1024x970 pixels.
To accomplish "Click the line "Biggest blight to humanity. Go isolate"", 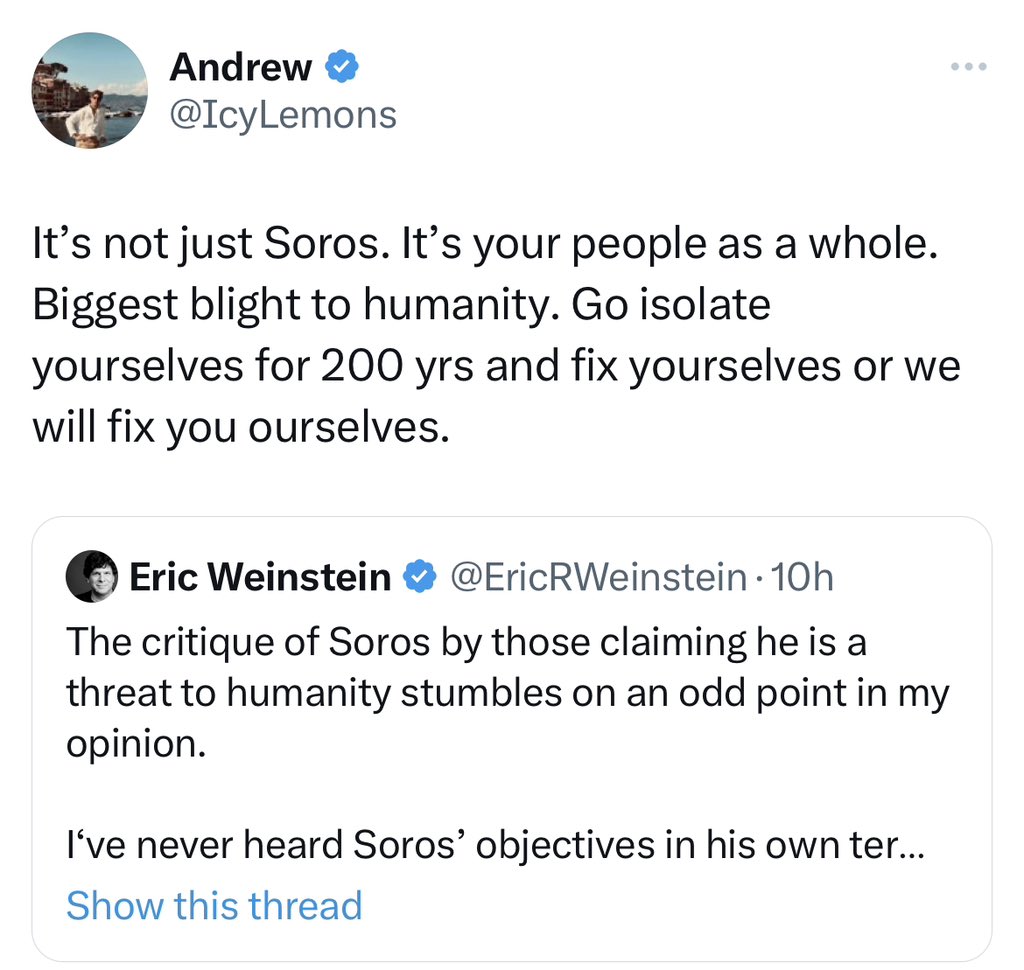I will tap(401, 304).
